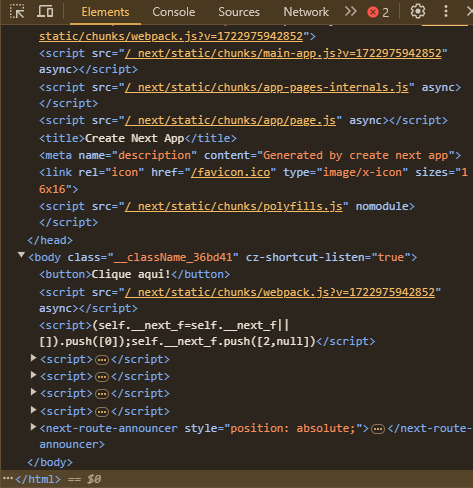Open the three-dot customize DevTools menu

[446, 12]
